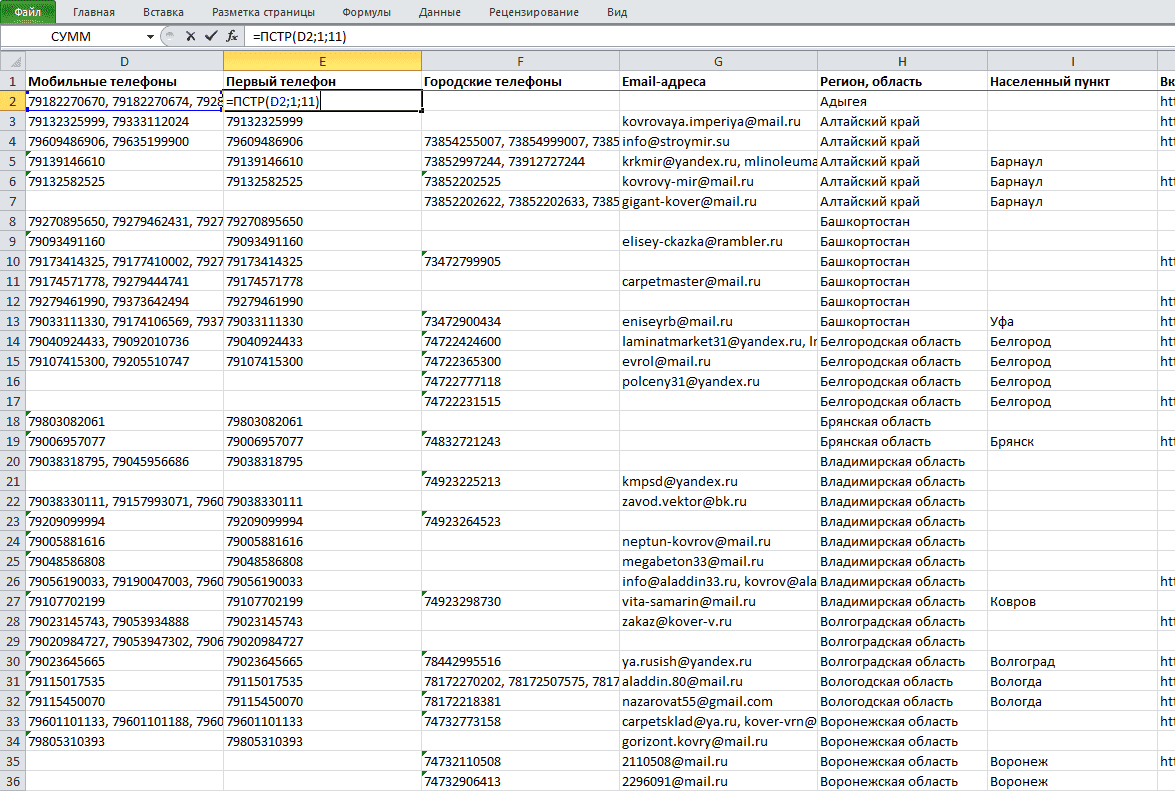The image size is (1175, 791).
Task: Click the Барнаул cell in row 5
Action: [x=1072, y=162]
